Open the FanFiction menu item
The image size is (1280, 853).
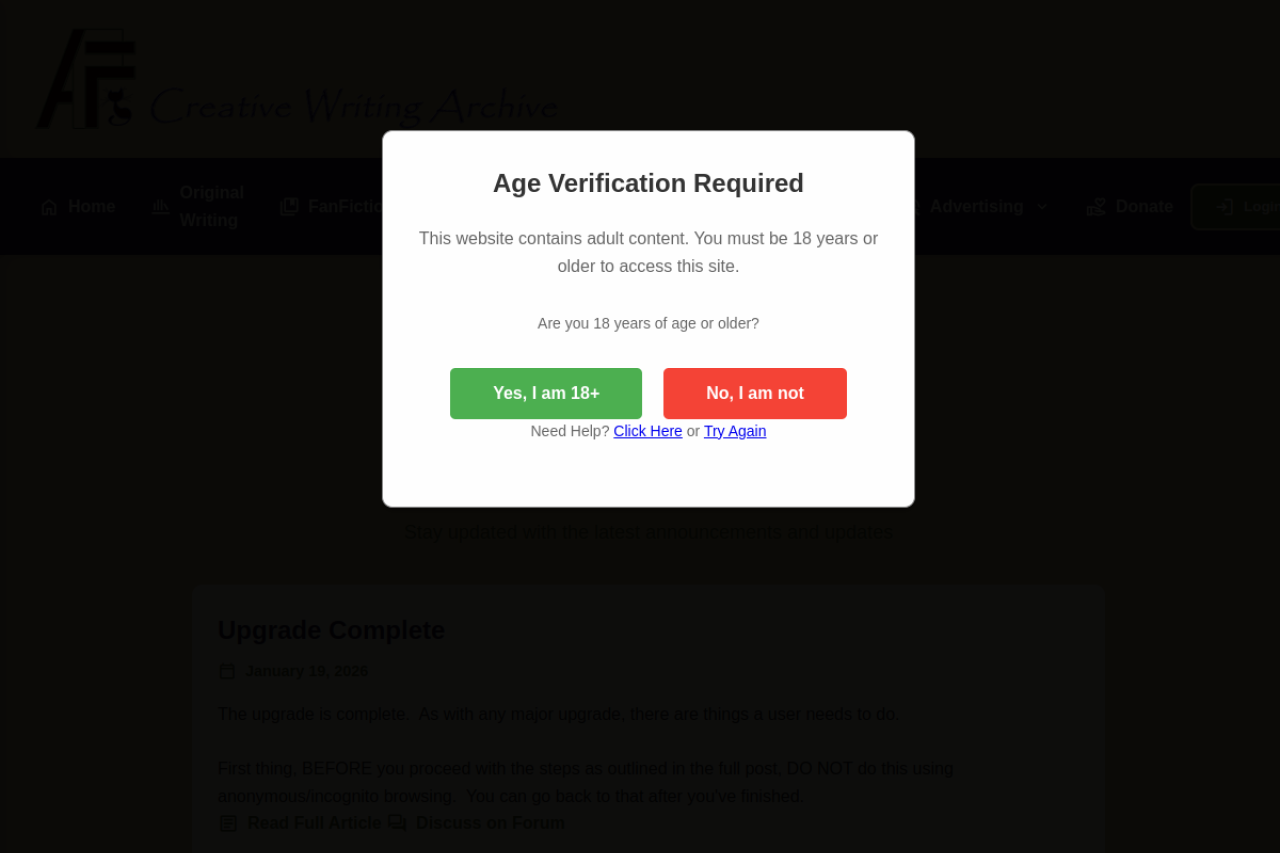tap(345, 206)
